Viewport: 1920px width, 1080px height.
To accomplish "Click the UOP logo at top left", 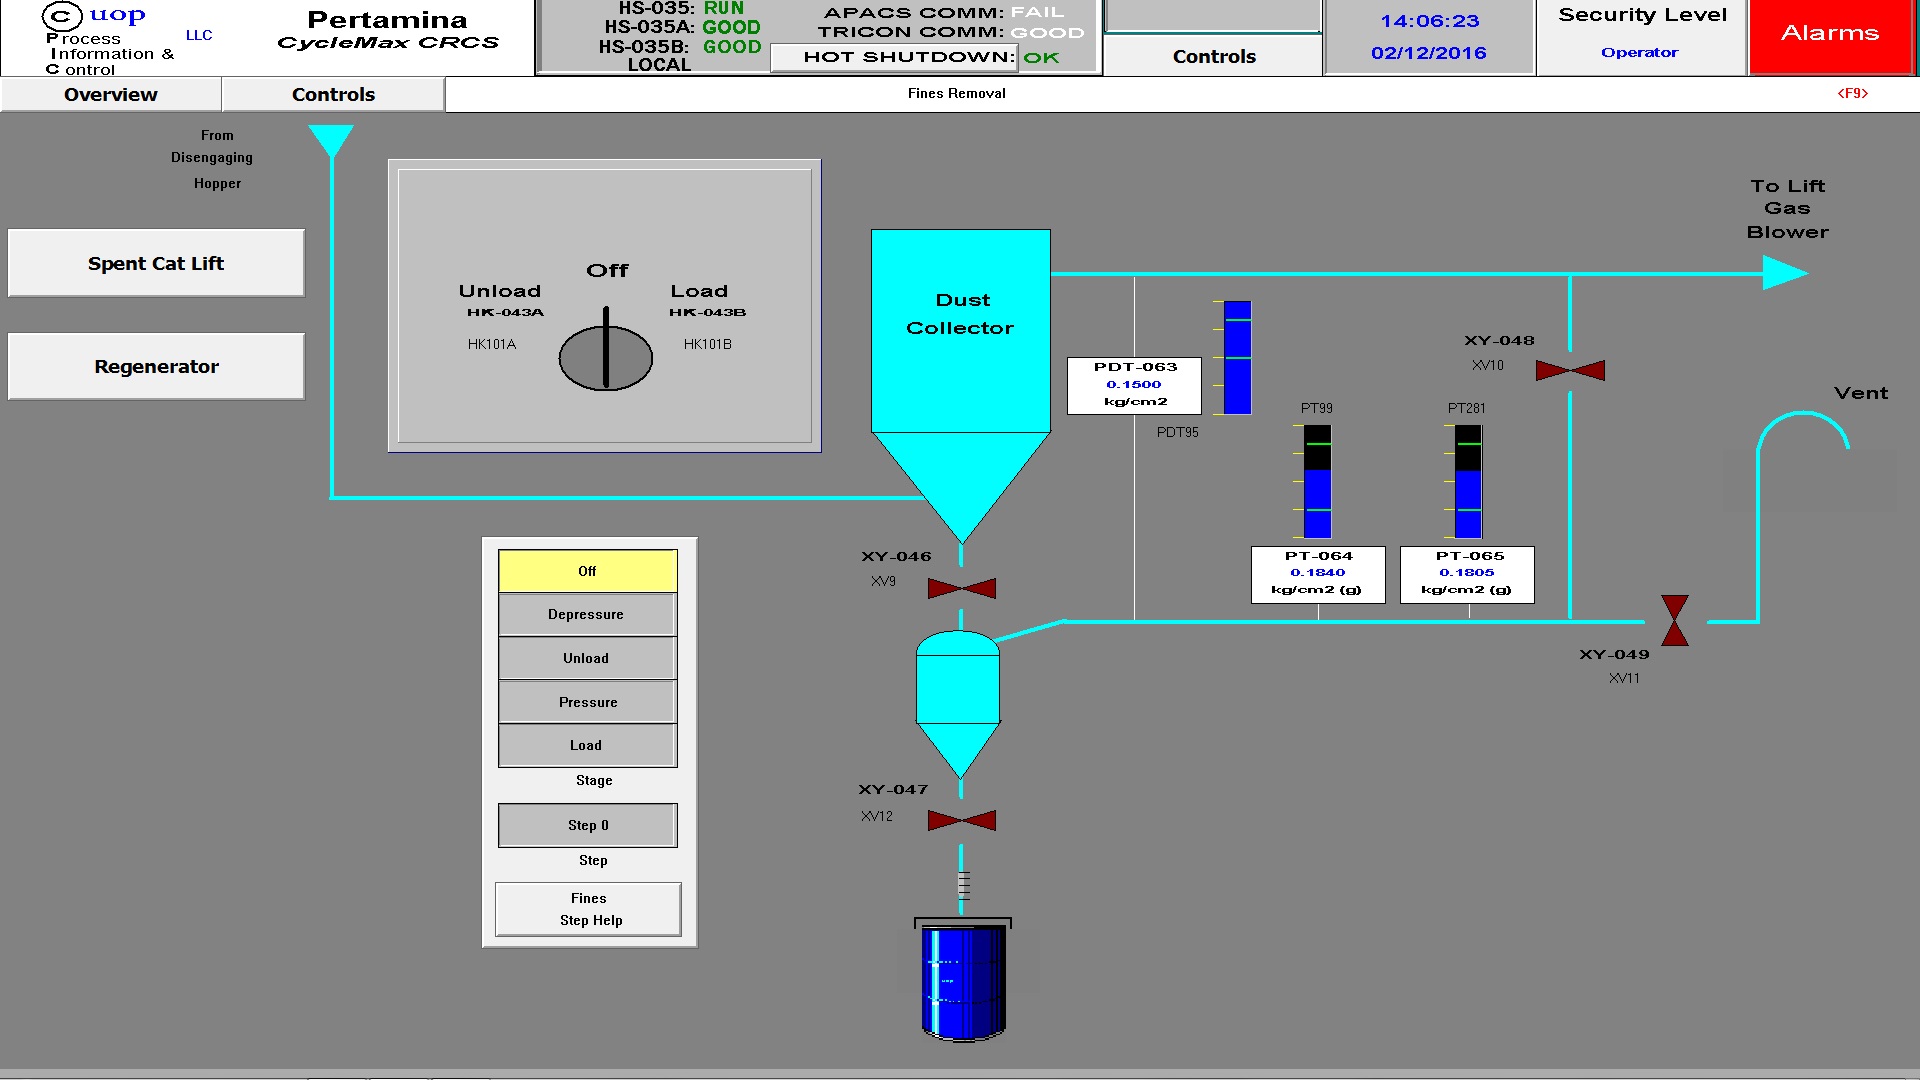I will click(95, 17).
